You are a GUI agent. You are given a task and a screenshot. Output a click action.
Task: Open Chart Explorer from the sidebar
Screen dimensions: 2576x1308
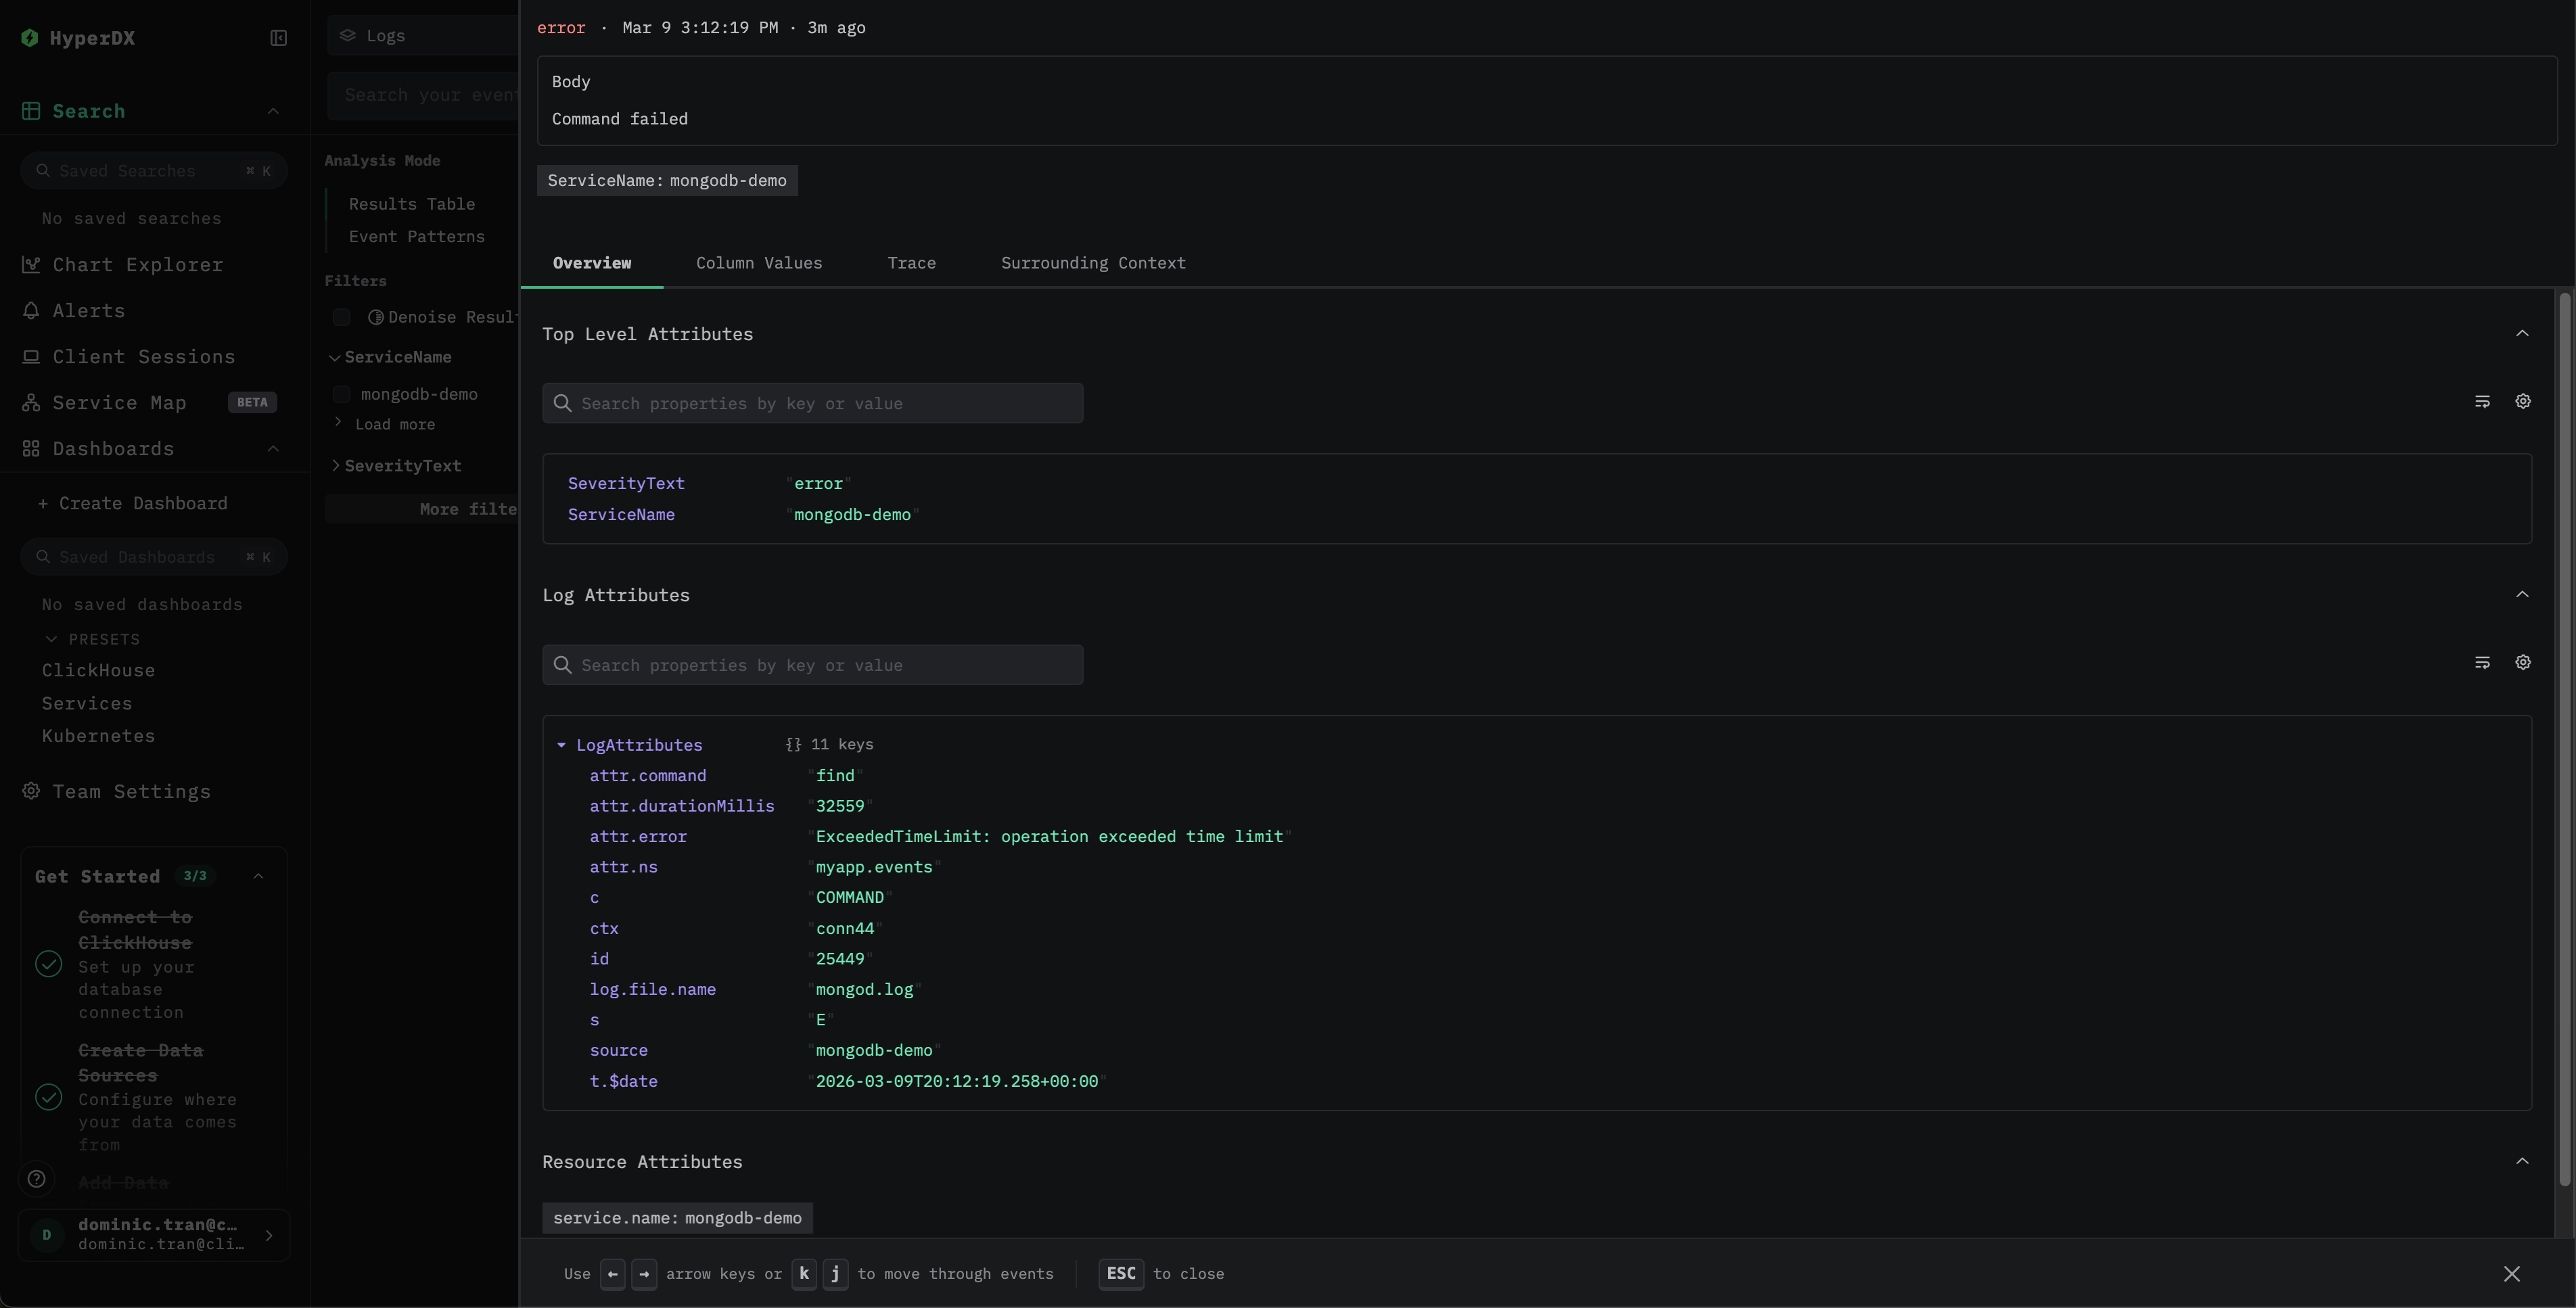137,264
